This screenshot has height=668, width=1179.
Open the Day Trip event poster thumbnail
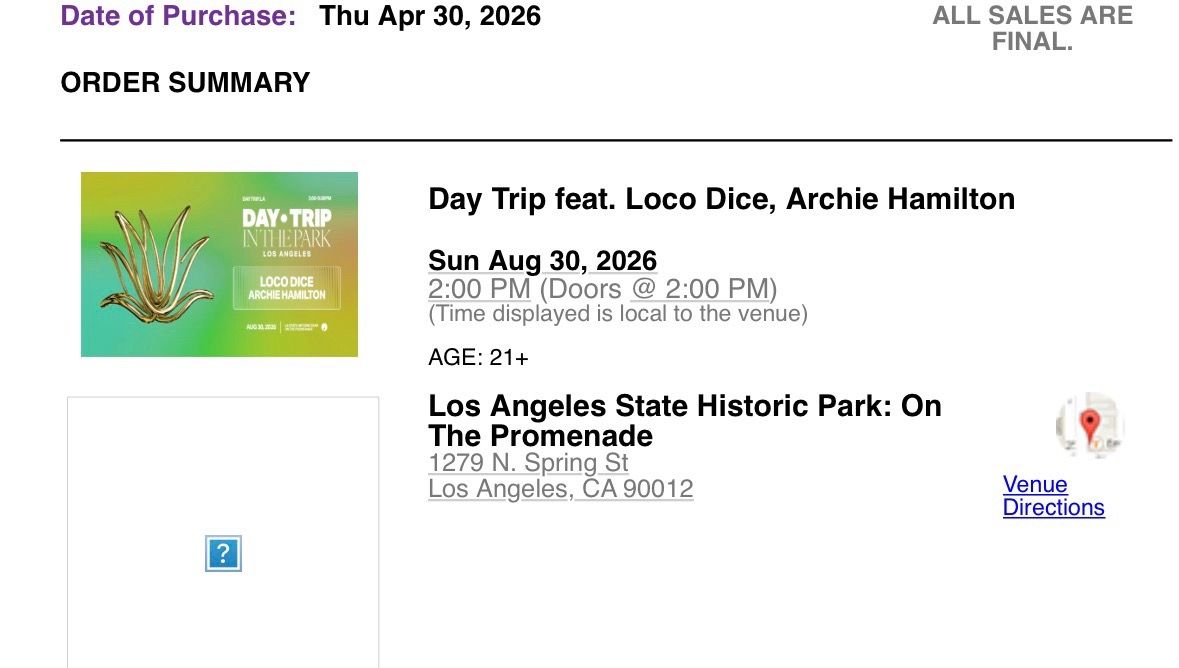[220, 265]
